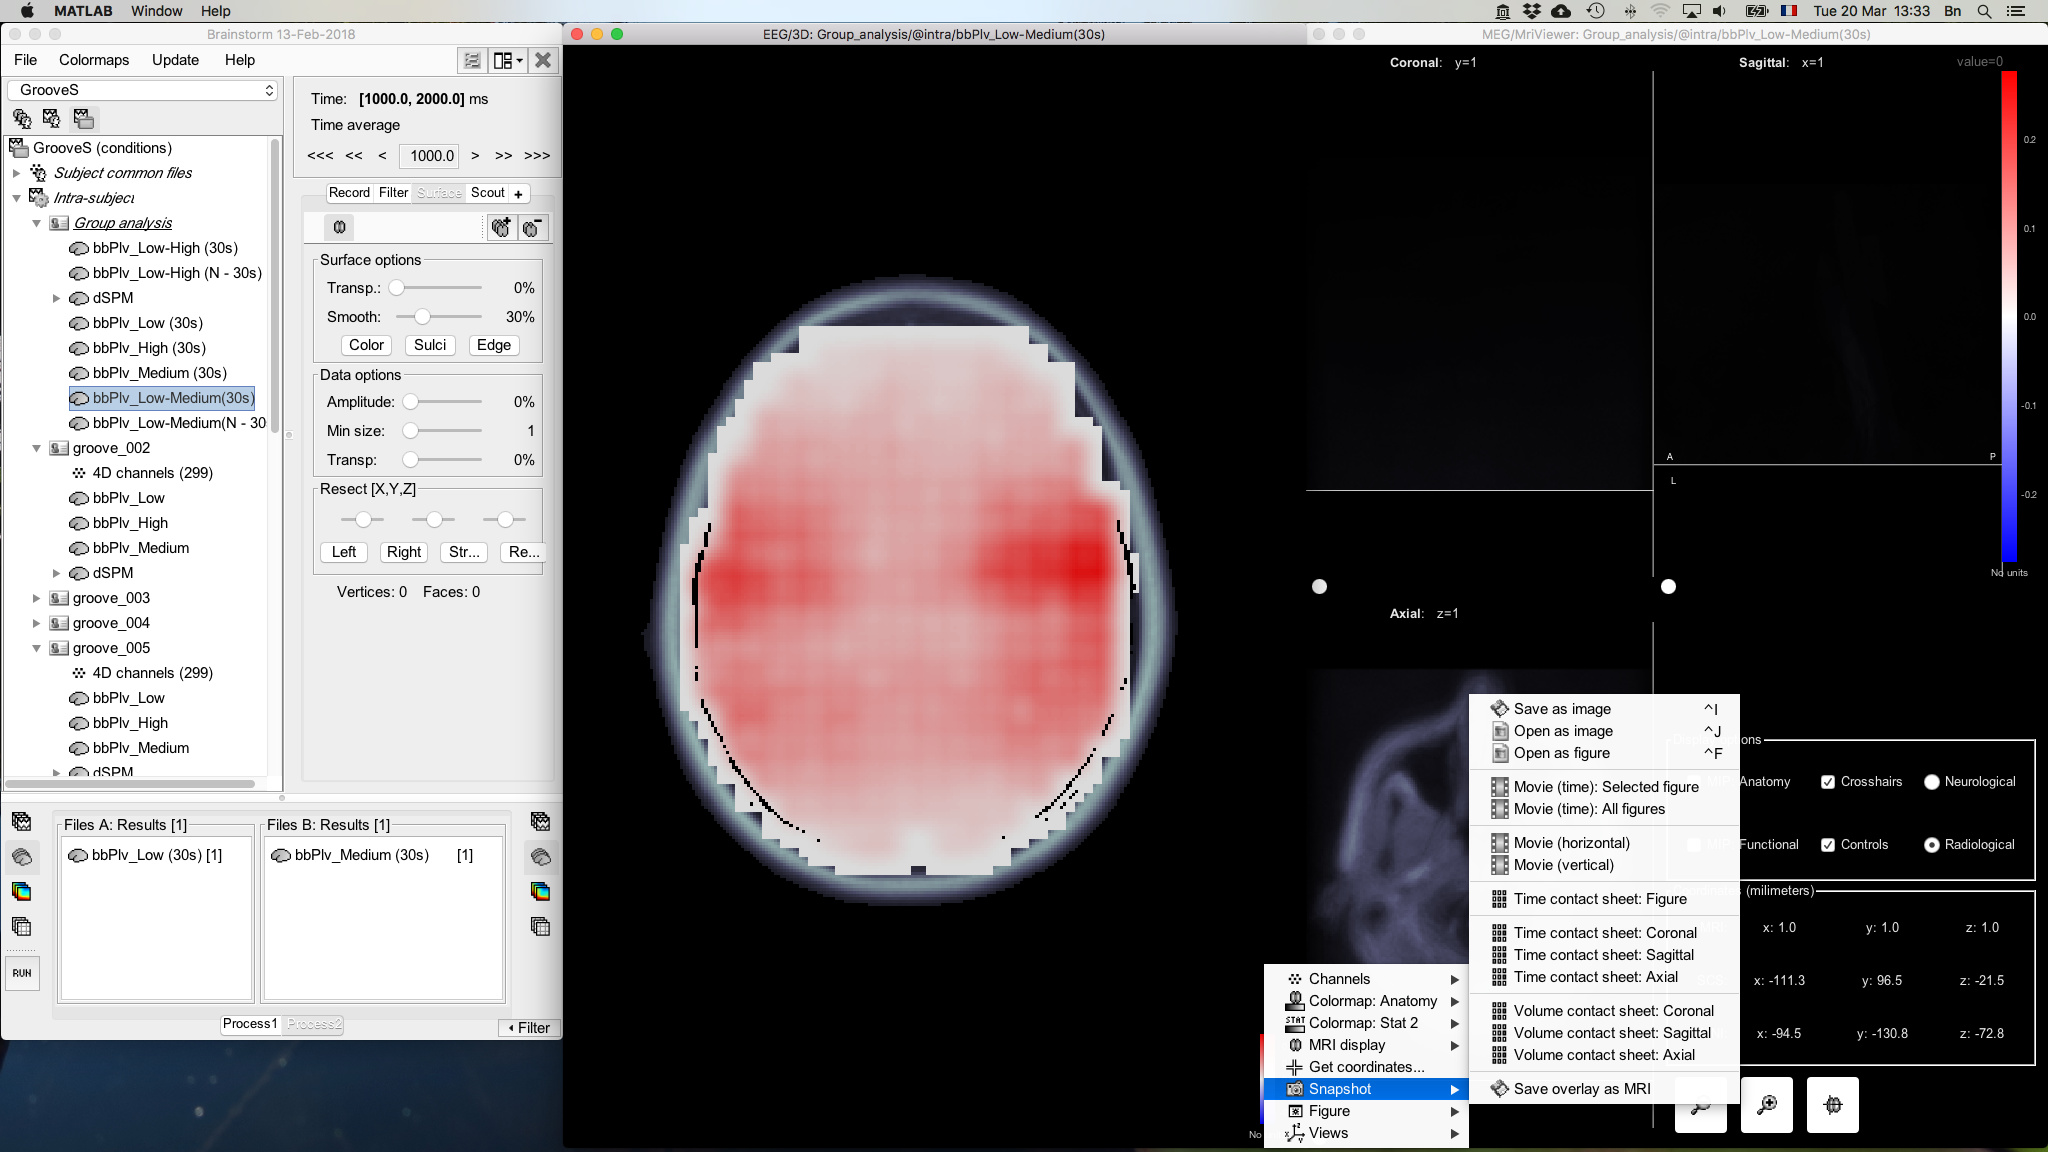2048x1152 pixels.
Task: Click the Sulci button
Action: 430,345
